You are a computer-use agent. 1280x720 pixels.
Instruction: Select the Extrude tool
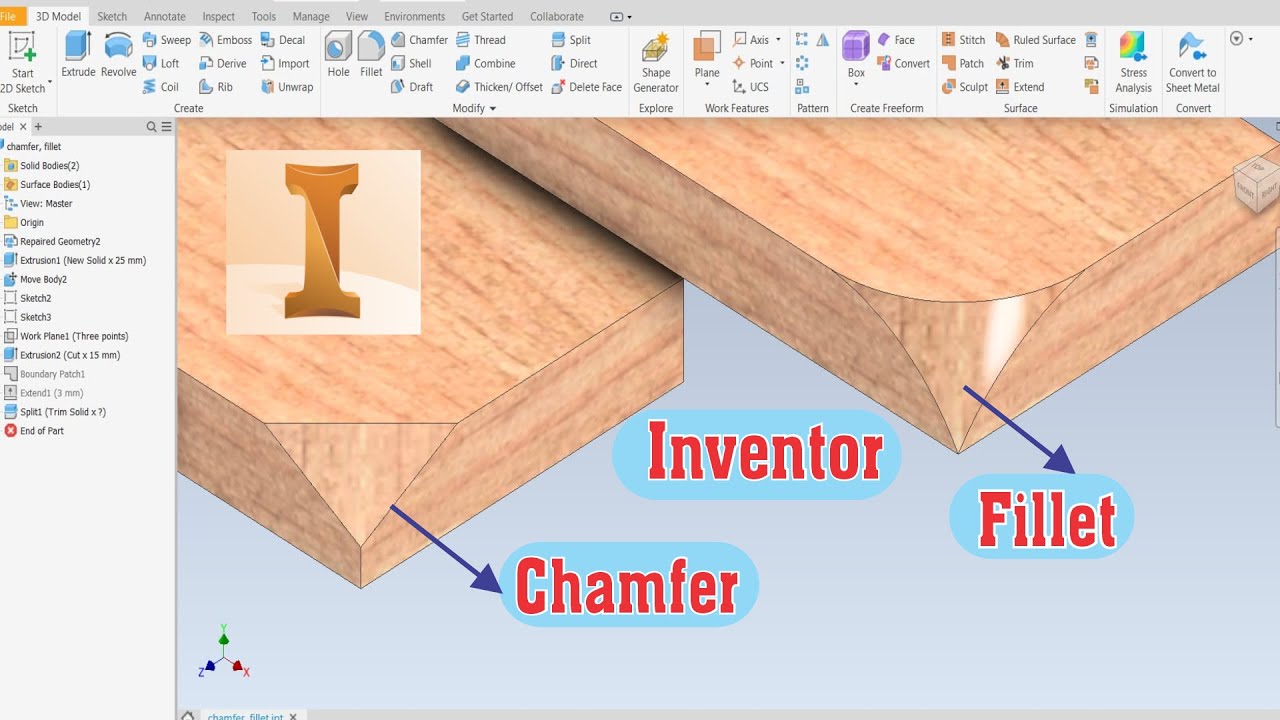[x=78, y=54]
